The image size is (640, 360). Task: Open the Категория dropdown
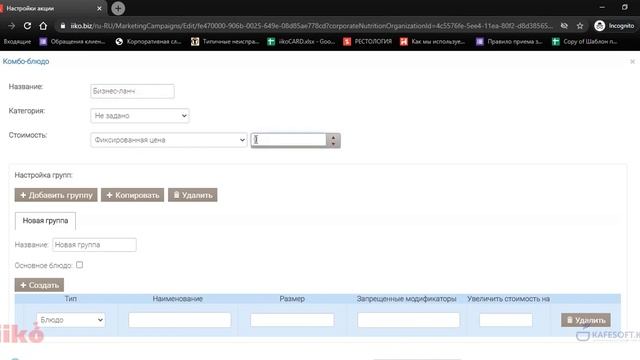coord(140,116)
